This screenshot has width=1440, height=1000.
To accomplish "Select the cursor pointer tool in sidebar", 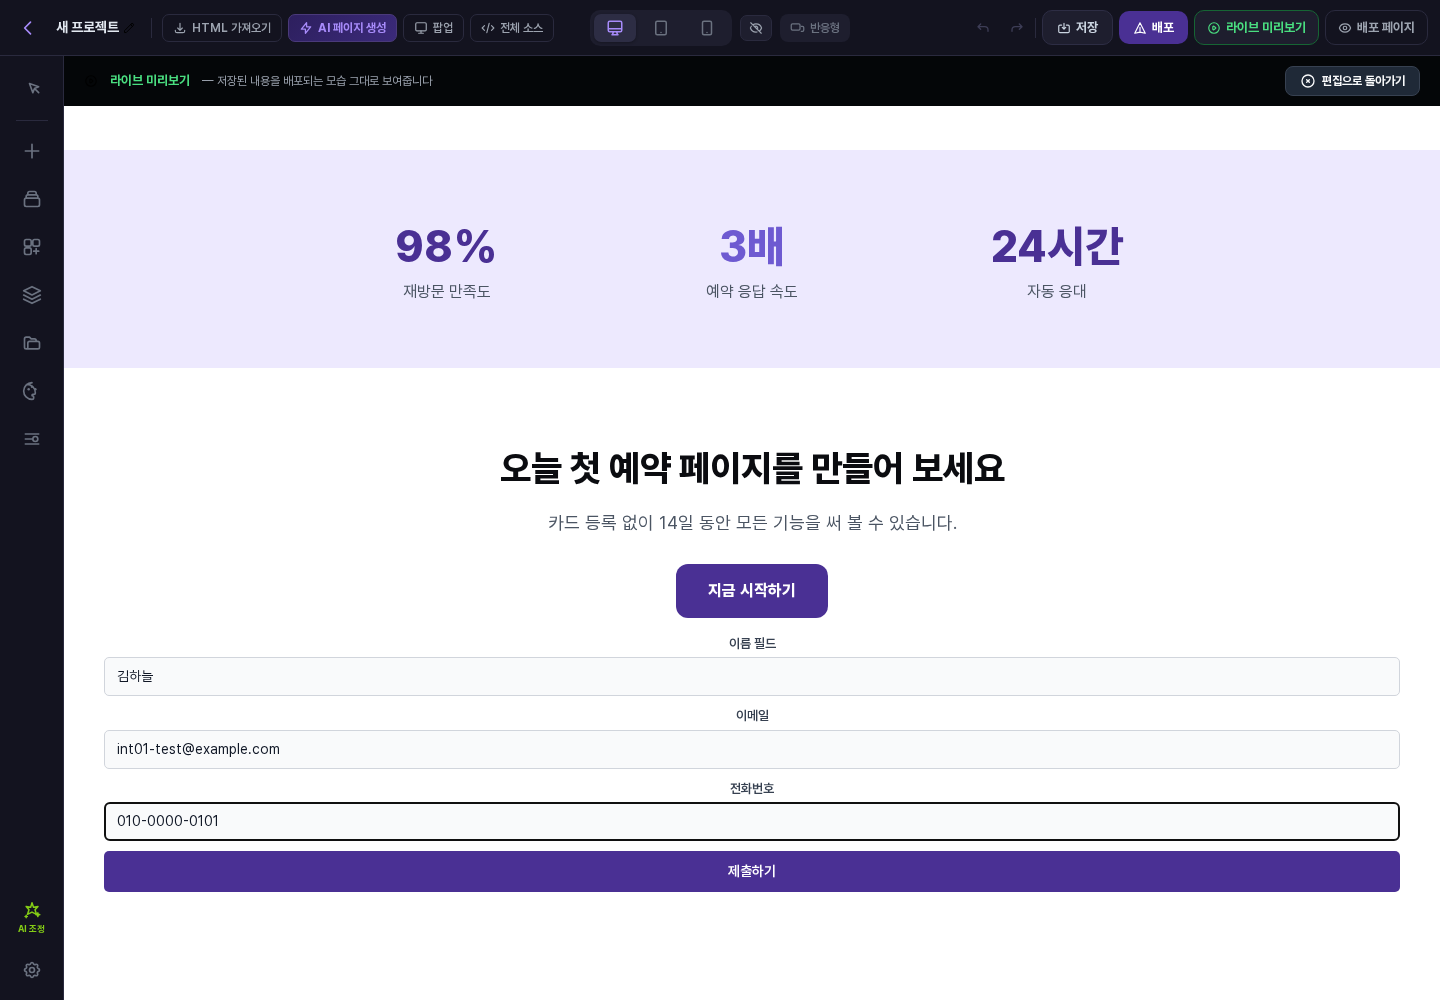I will click(32, 88).
